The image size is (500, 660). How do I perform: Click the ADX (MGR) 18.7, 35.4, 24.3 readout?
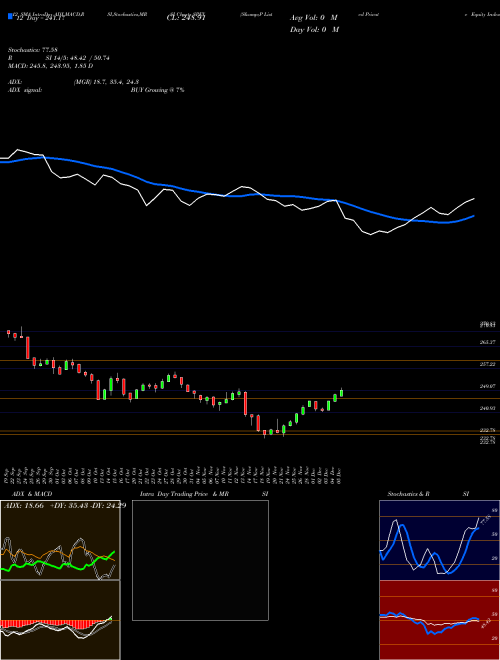[x=74, y=82]
